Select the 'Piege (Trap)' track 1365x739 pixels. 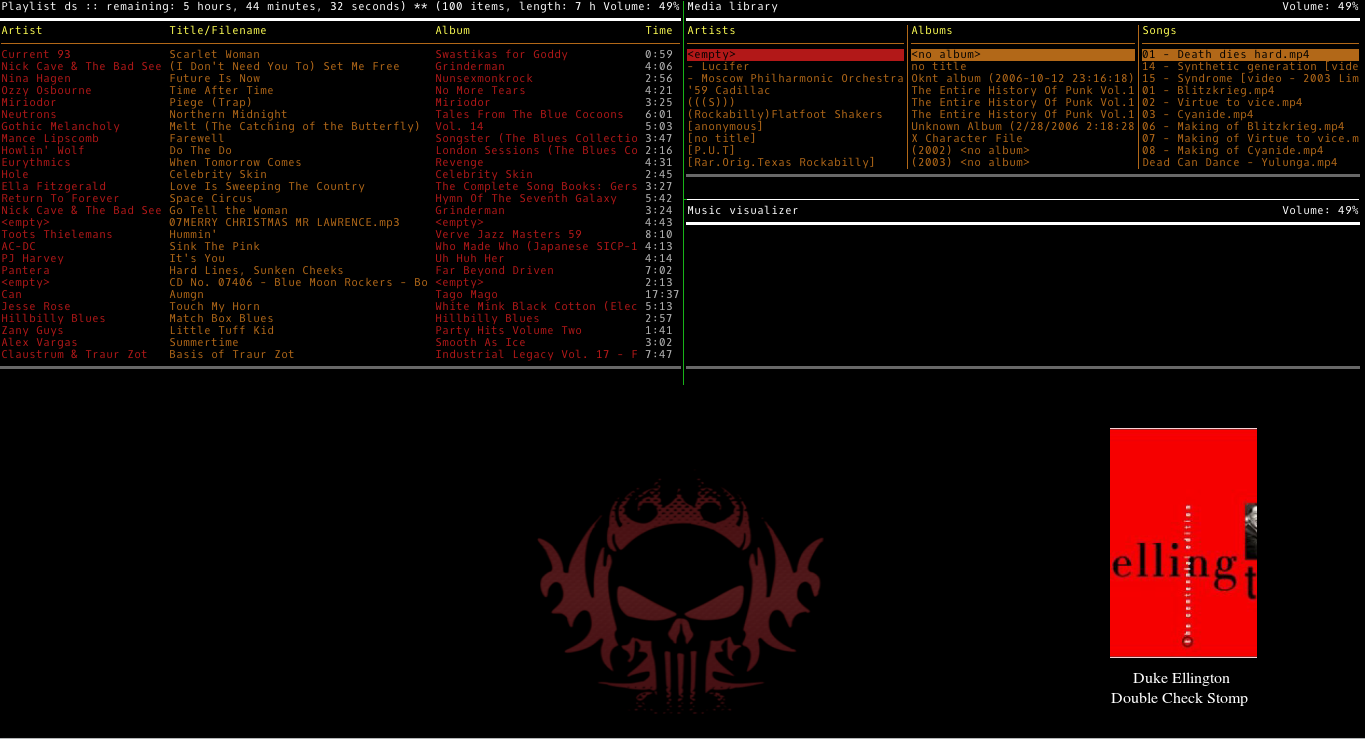[x=340, y=103]
